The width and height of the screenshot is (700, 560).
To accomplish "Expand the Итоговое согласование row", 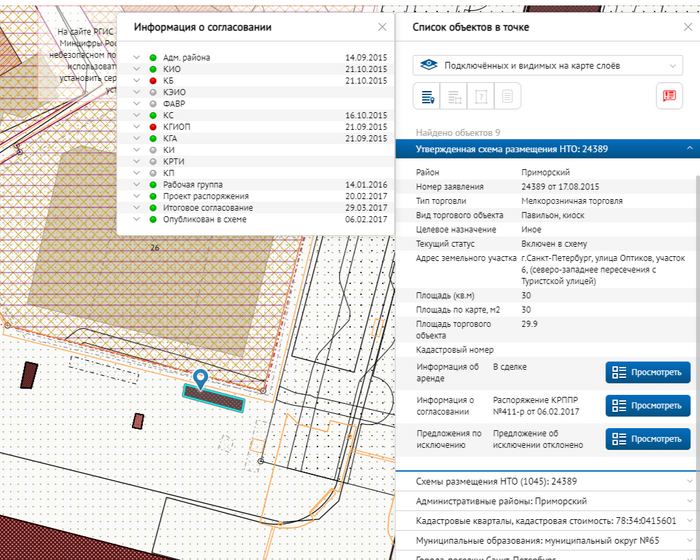I will coord(135,208).
